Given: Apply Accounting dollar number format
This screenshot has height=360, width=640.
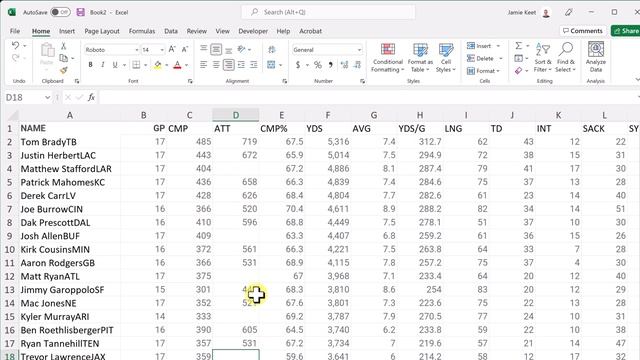Looking at the screenshot, I should (298, 64).
